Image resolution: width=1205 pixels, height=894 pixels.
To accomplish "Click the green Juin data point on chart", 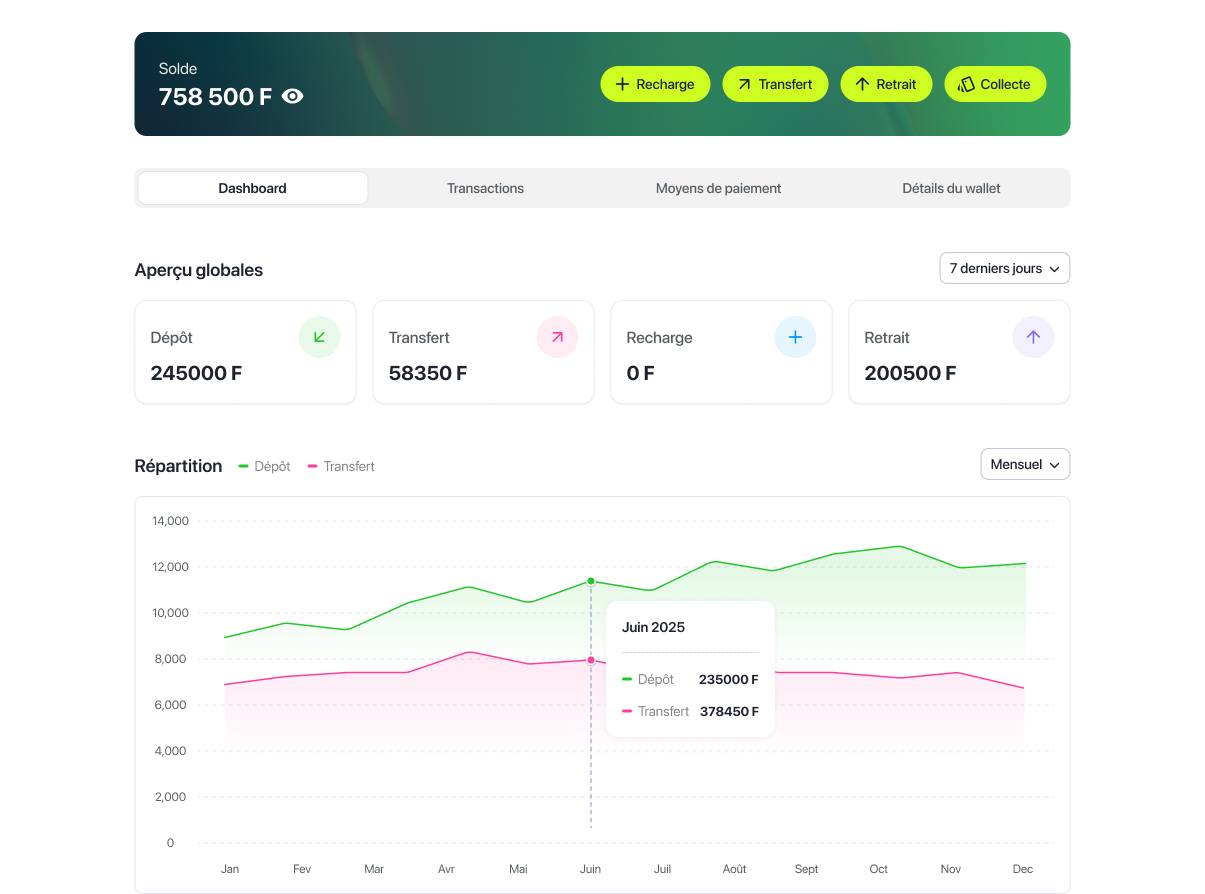I will 591,581.
